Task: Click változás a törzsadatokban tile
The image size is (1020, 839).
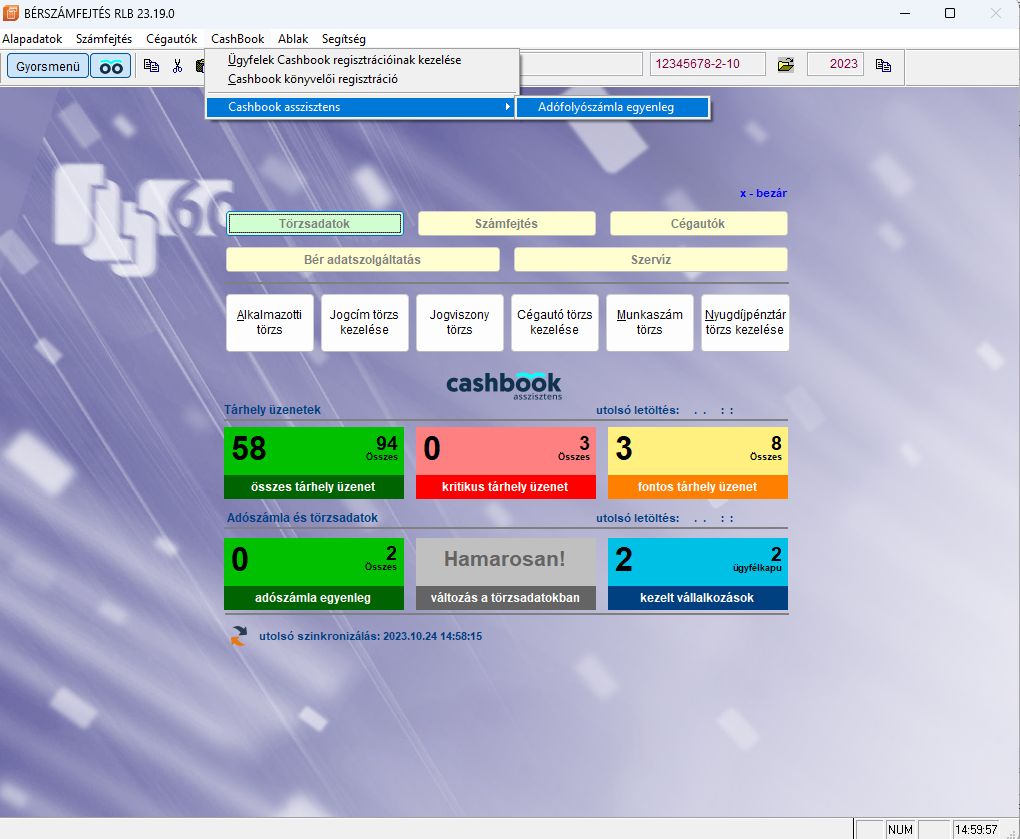Action: [x=505, y=574]
